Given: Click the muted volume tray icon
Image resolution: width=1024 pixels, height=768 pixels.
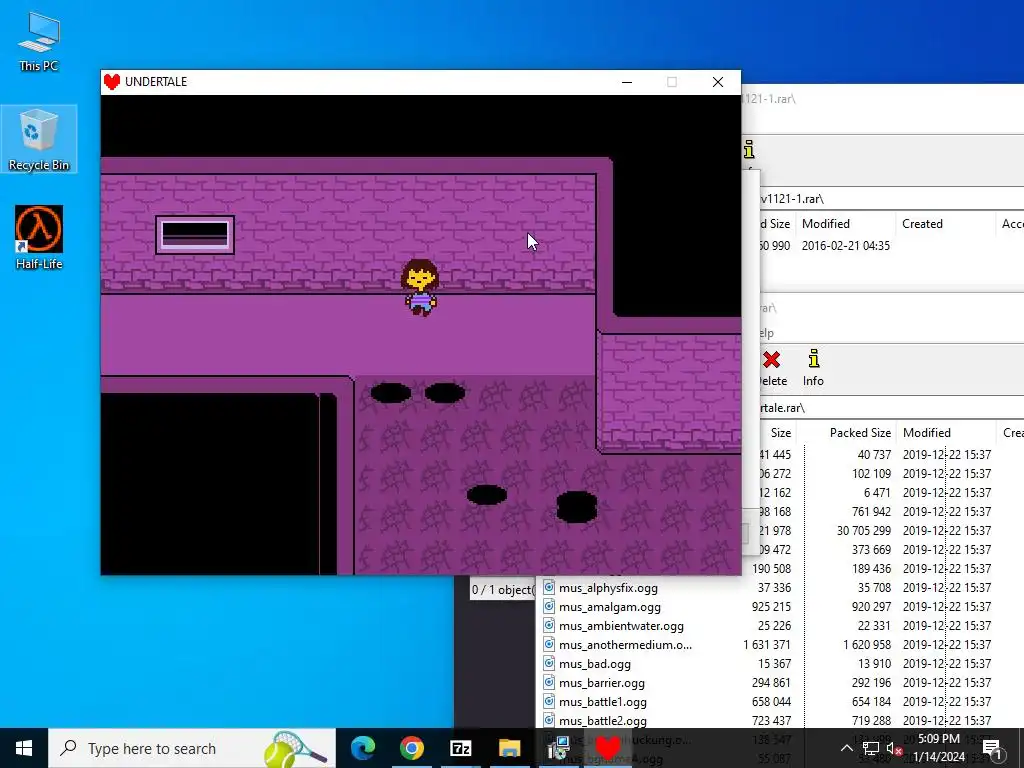Looking at the screenshot, I should pos(894,748).
